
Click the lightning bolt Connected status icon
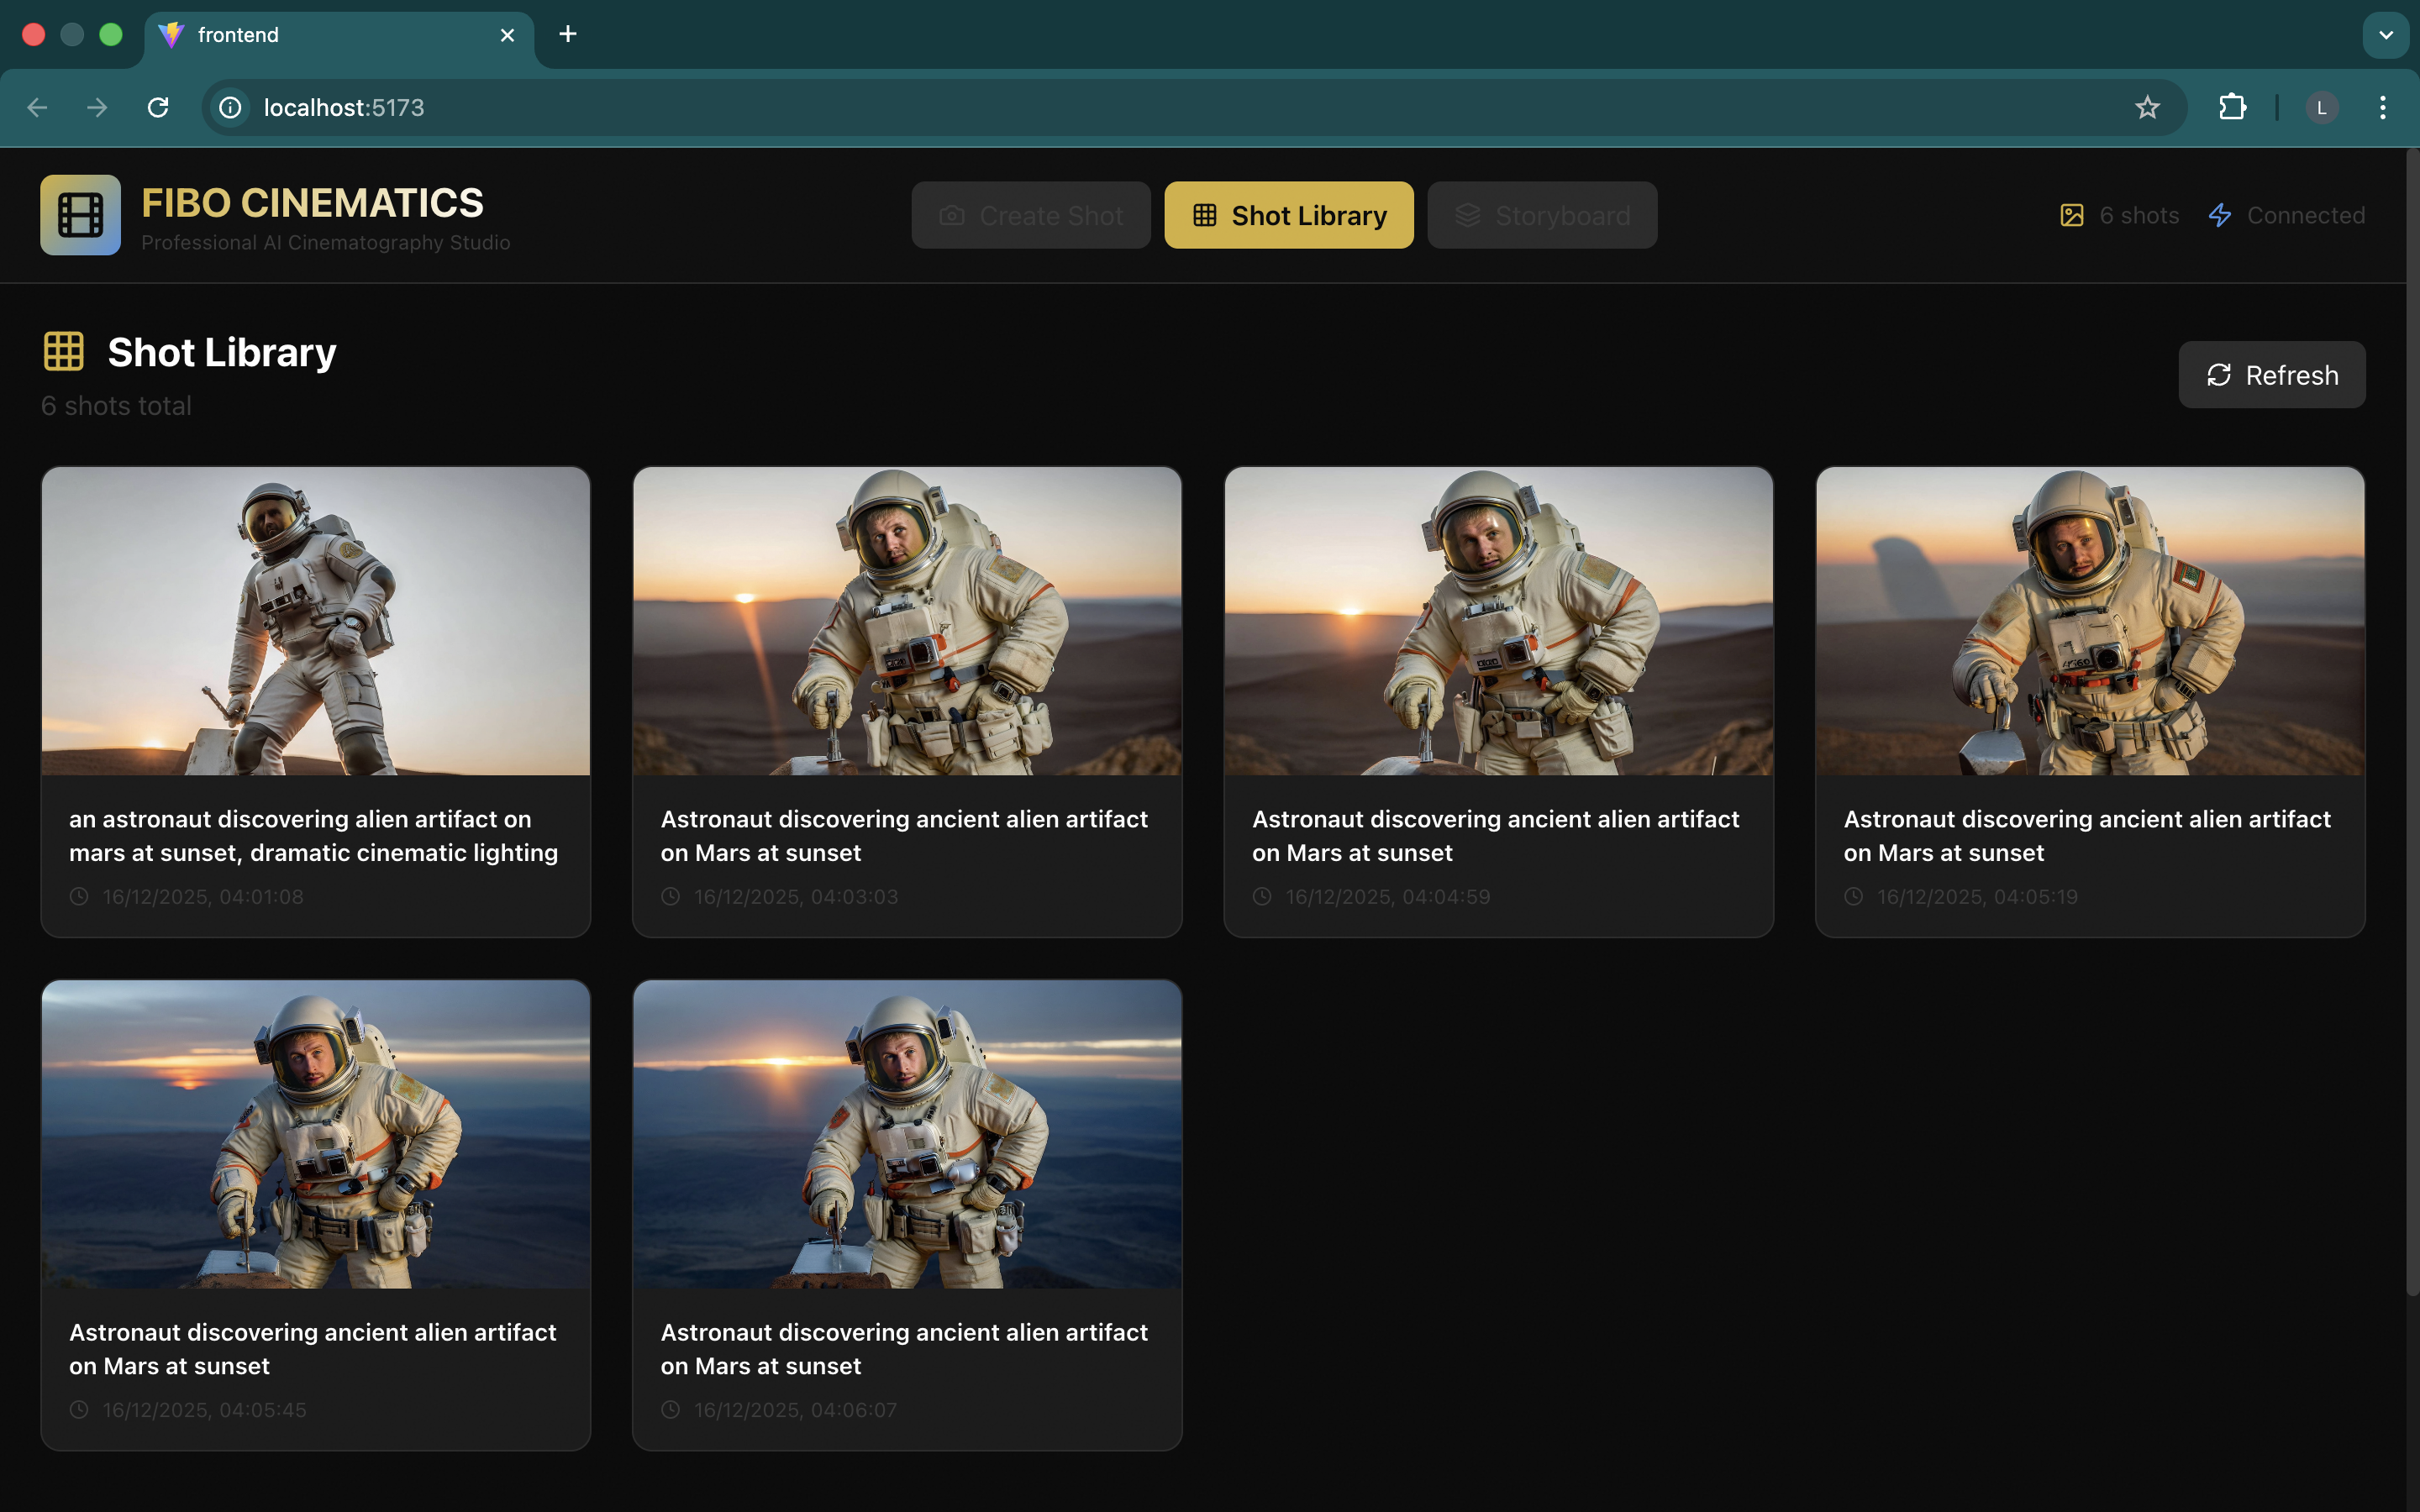[x=2220, y=214]
